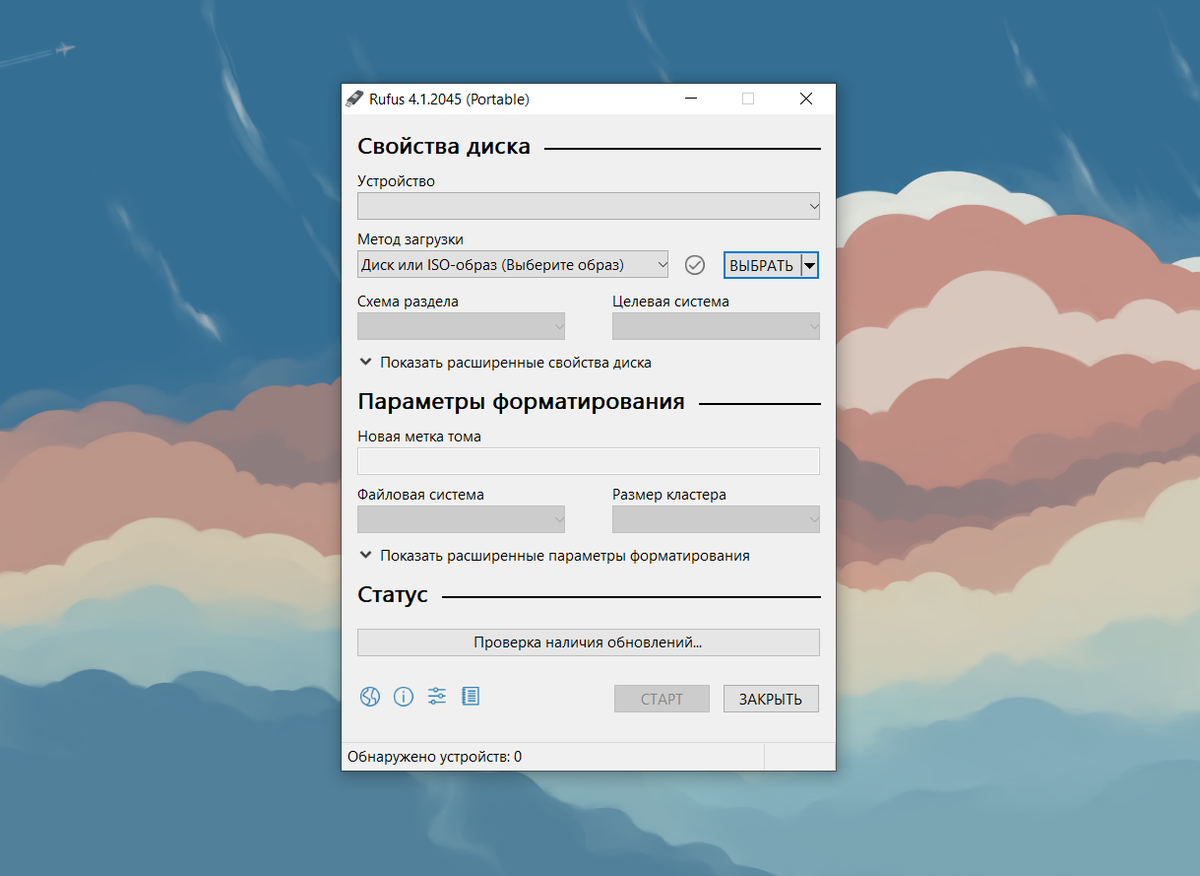Open the Размер кластера dropdown

tap(716, 519)
